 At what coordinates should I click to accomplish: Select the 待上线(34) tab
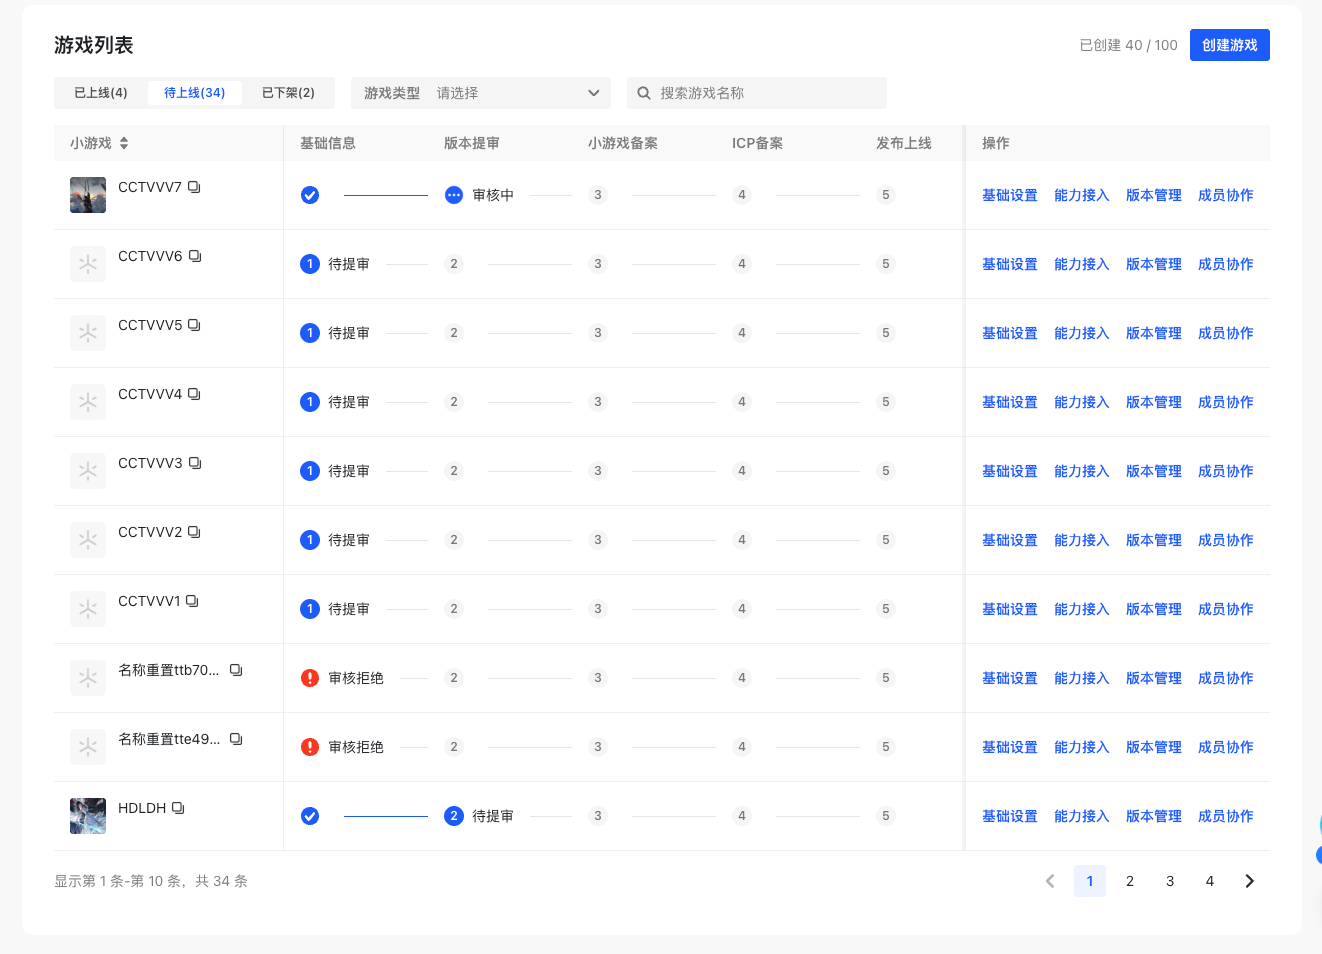click(x=195, y=93)
